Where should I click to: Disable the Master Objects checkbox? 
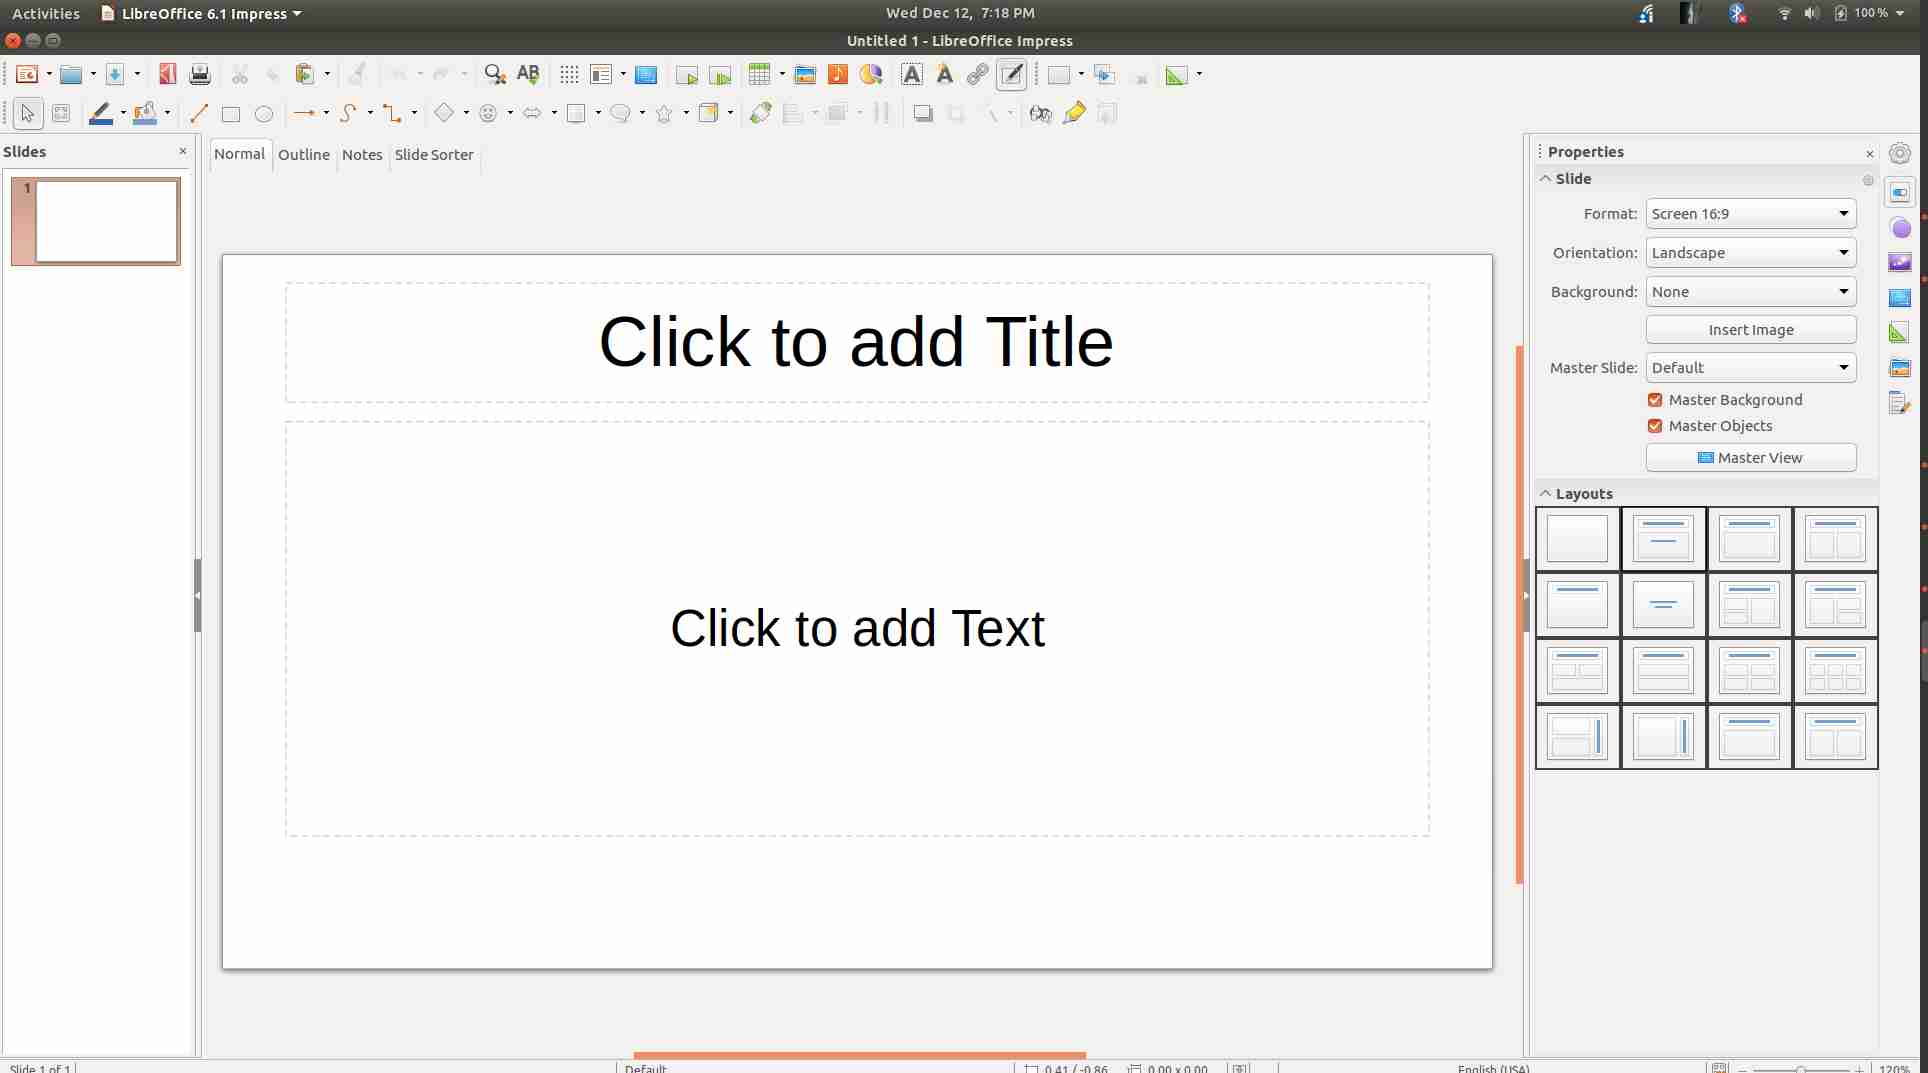pyautogui.click(x=1655, y=425)
